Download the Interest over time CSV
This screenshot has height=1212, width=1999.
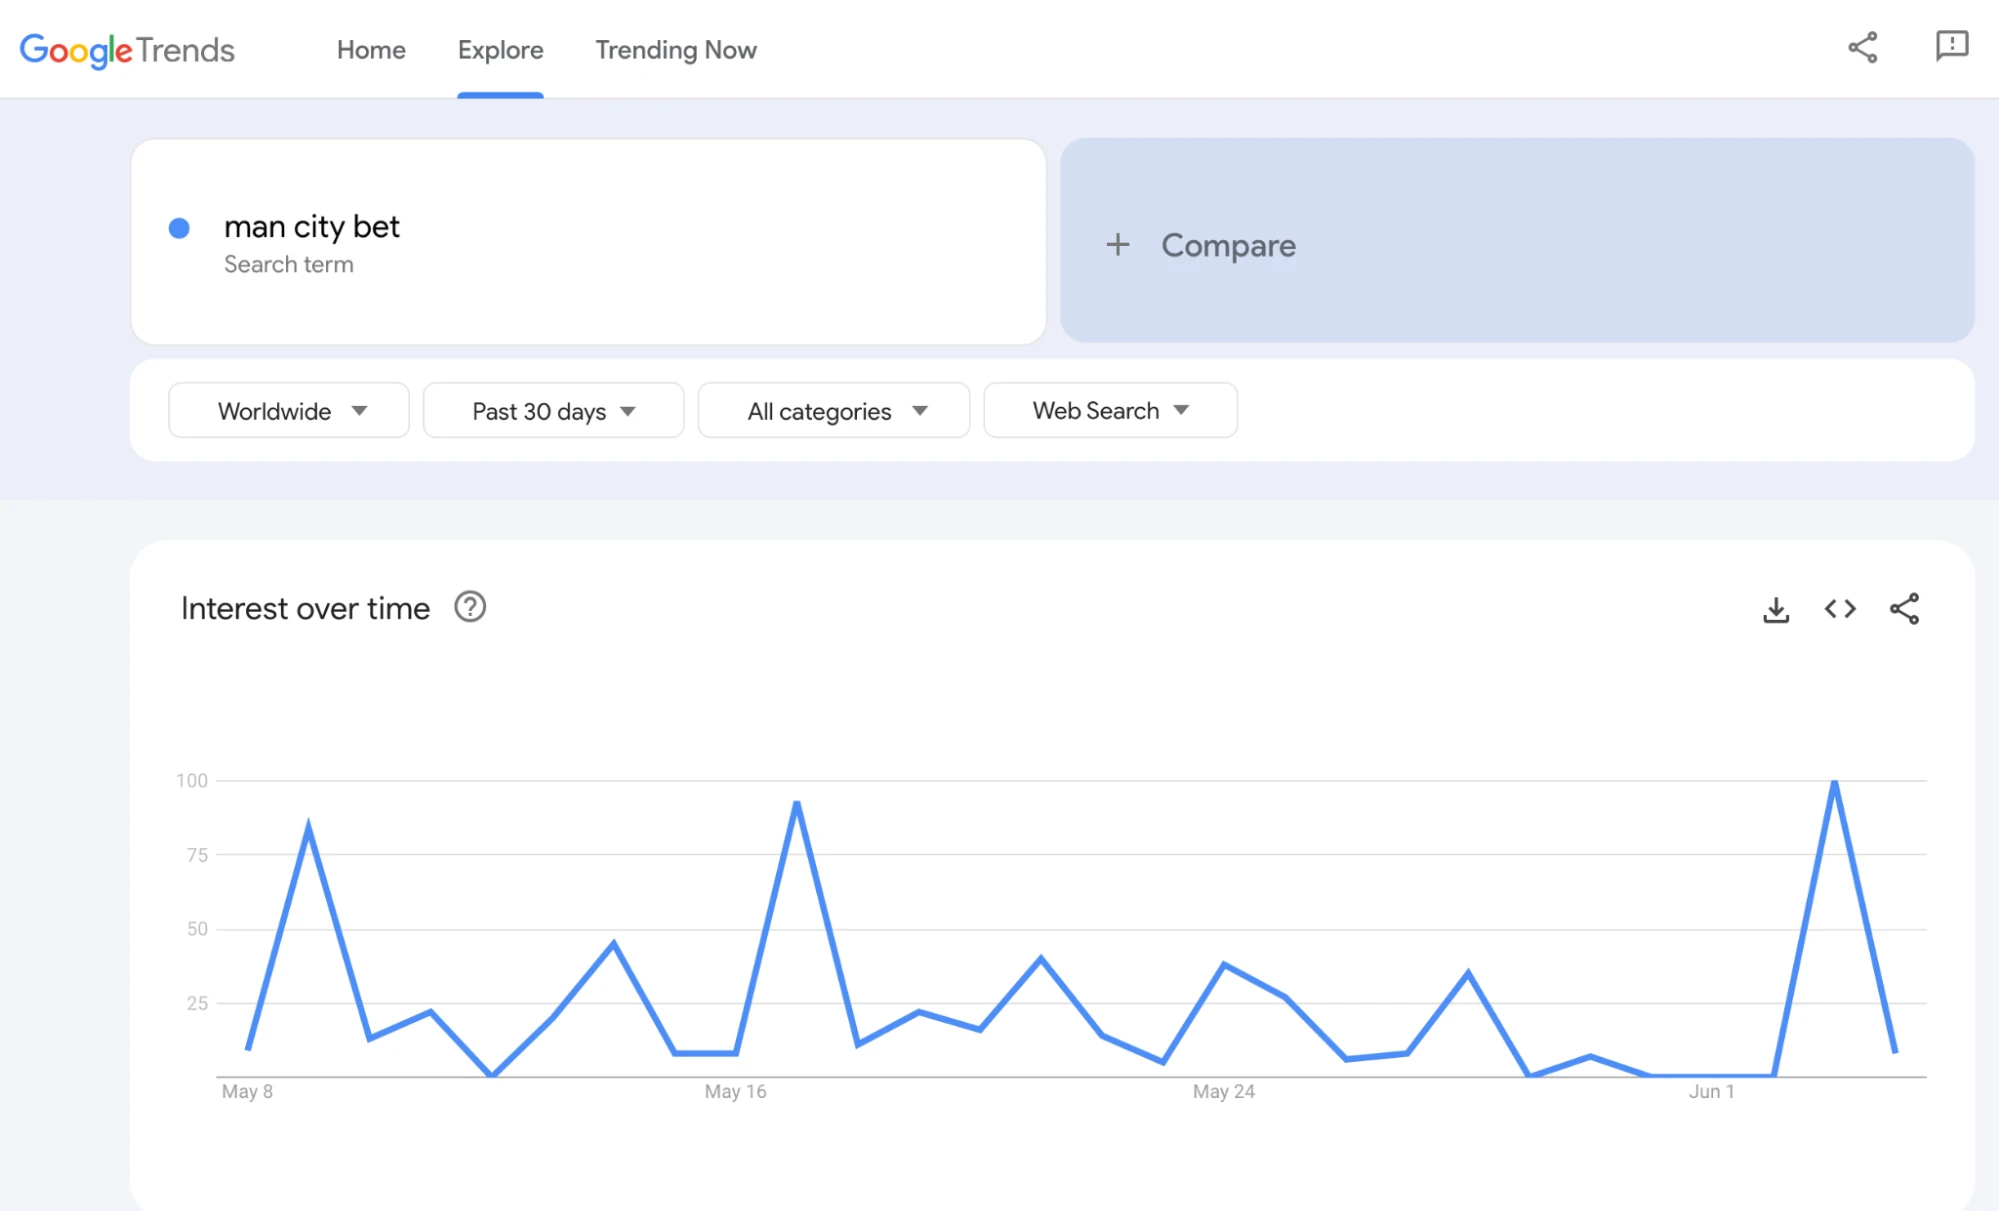(x=1776, y=609)
